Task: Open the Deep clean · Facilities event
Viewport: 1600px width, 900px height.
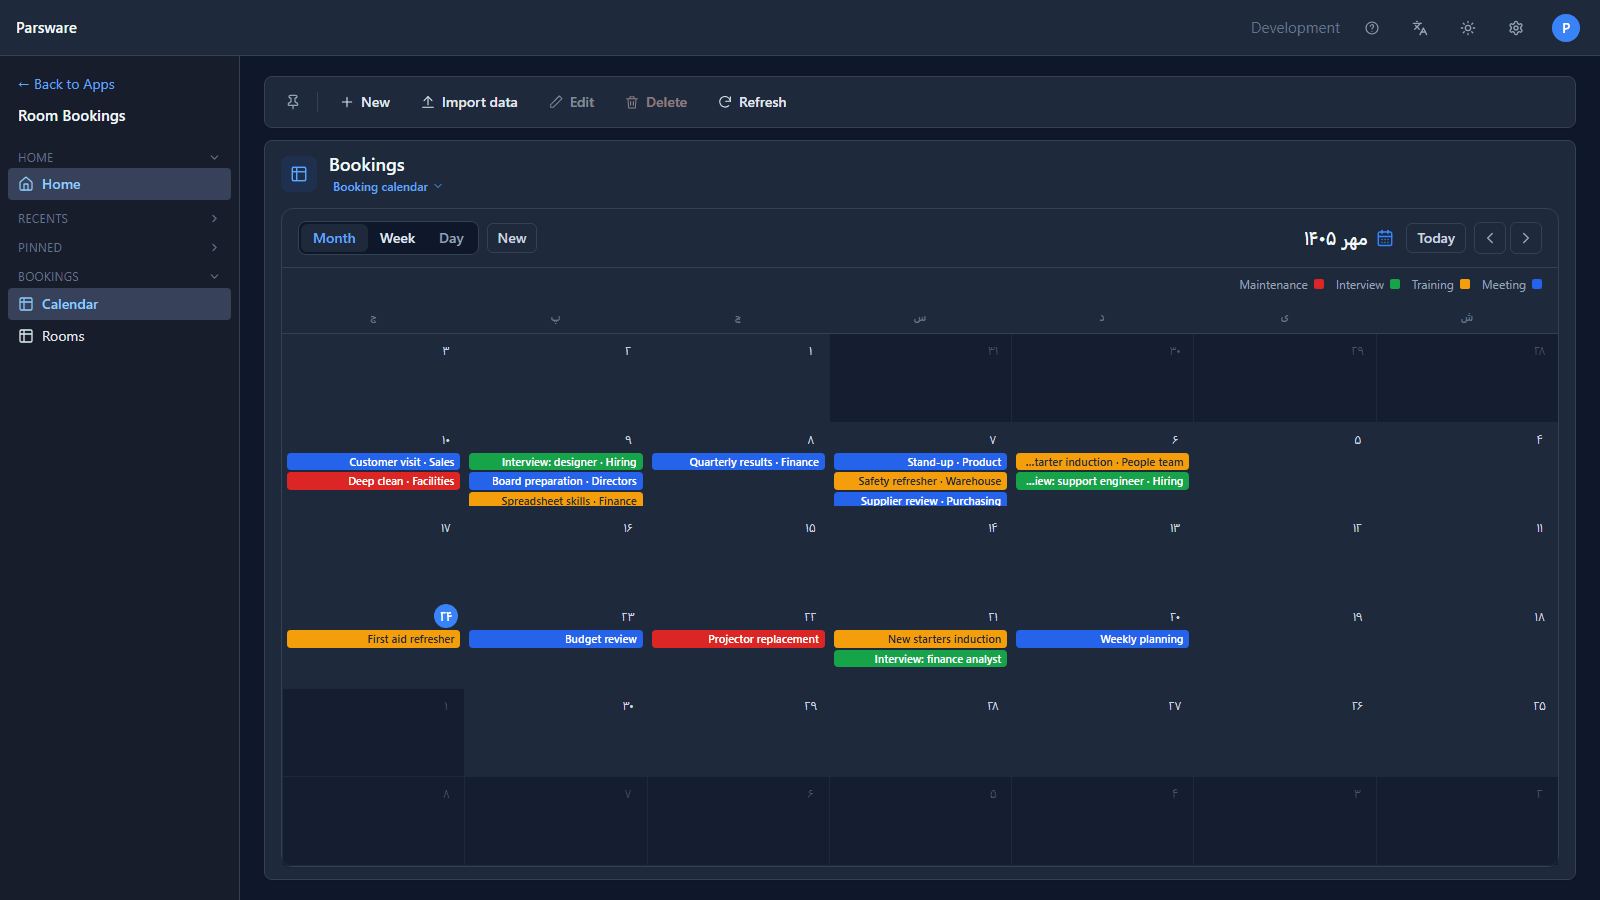Action: point(373,481)
